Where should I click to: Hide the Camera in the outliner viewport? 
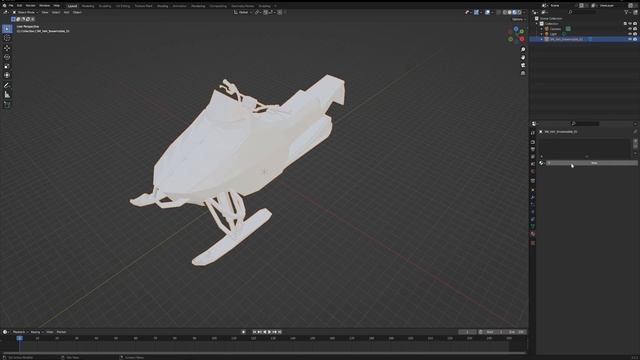[630, 29]
